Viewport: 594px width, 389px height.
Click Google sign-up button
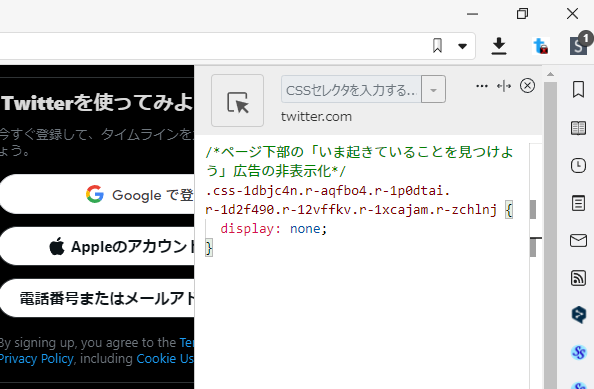point(97,195)
